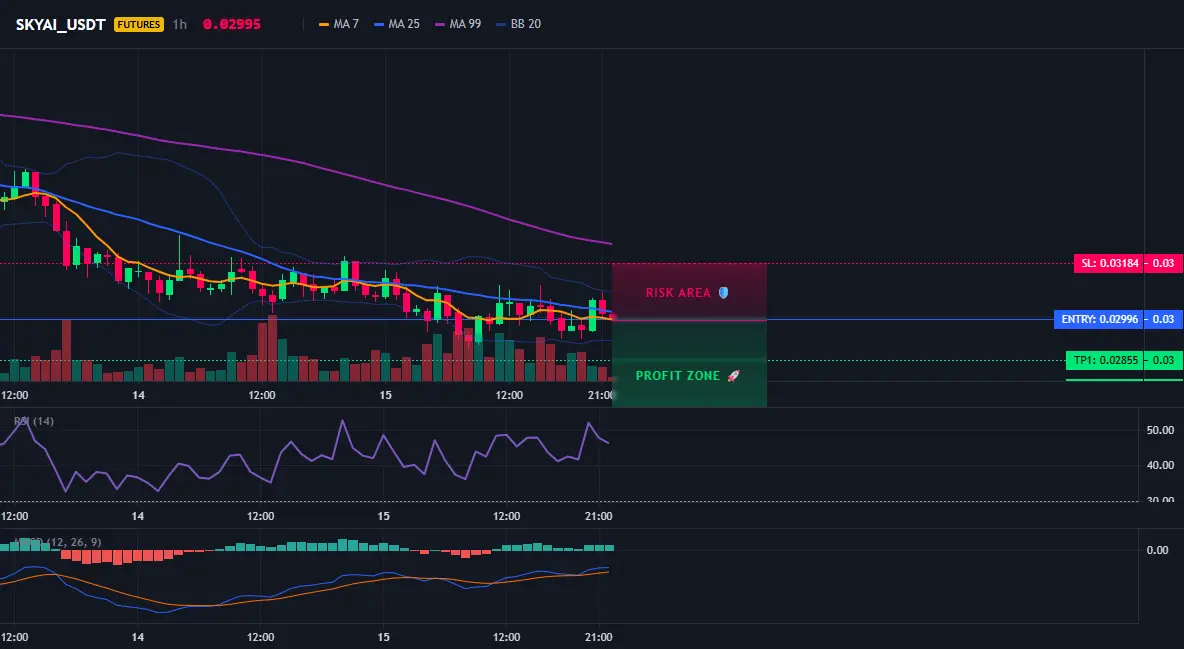Click the ENTRY: 0.02996 price label
Viewport: 1184px width, 649px height.
coord(1099,320)
